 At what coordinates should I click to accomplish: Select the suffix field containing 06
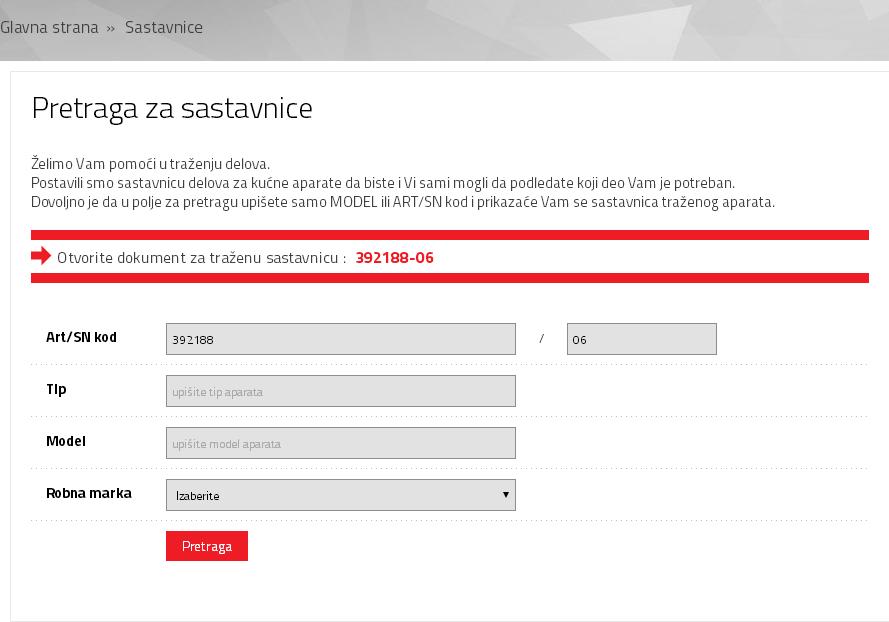tap(641, 339)
